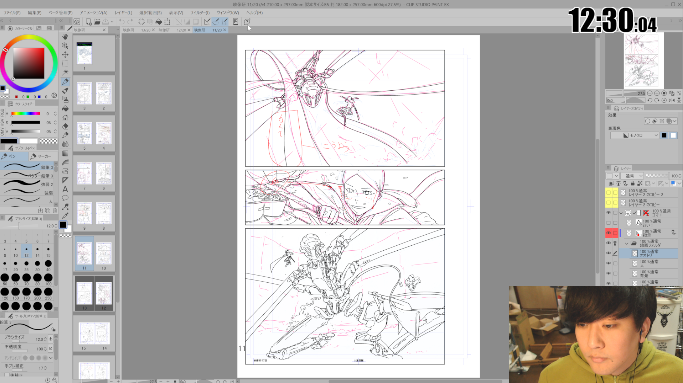This screenshot has width=683, height=383.
Task: Select the Balloon speech bubble tool
Action: click(x=65, y=198)
